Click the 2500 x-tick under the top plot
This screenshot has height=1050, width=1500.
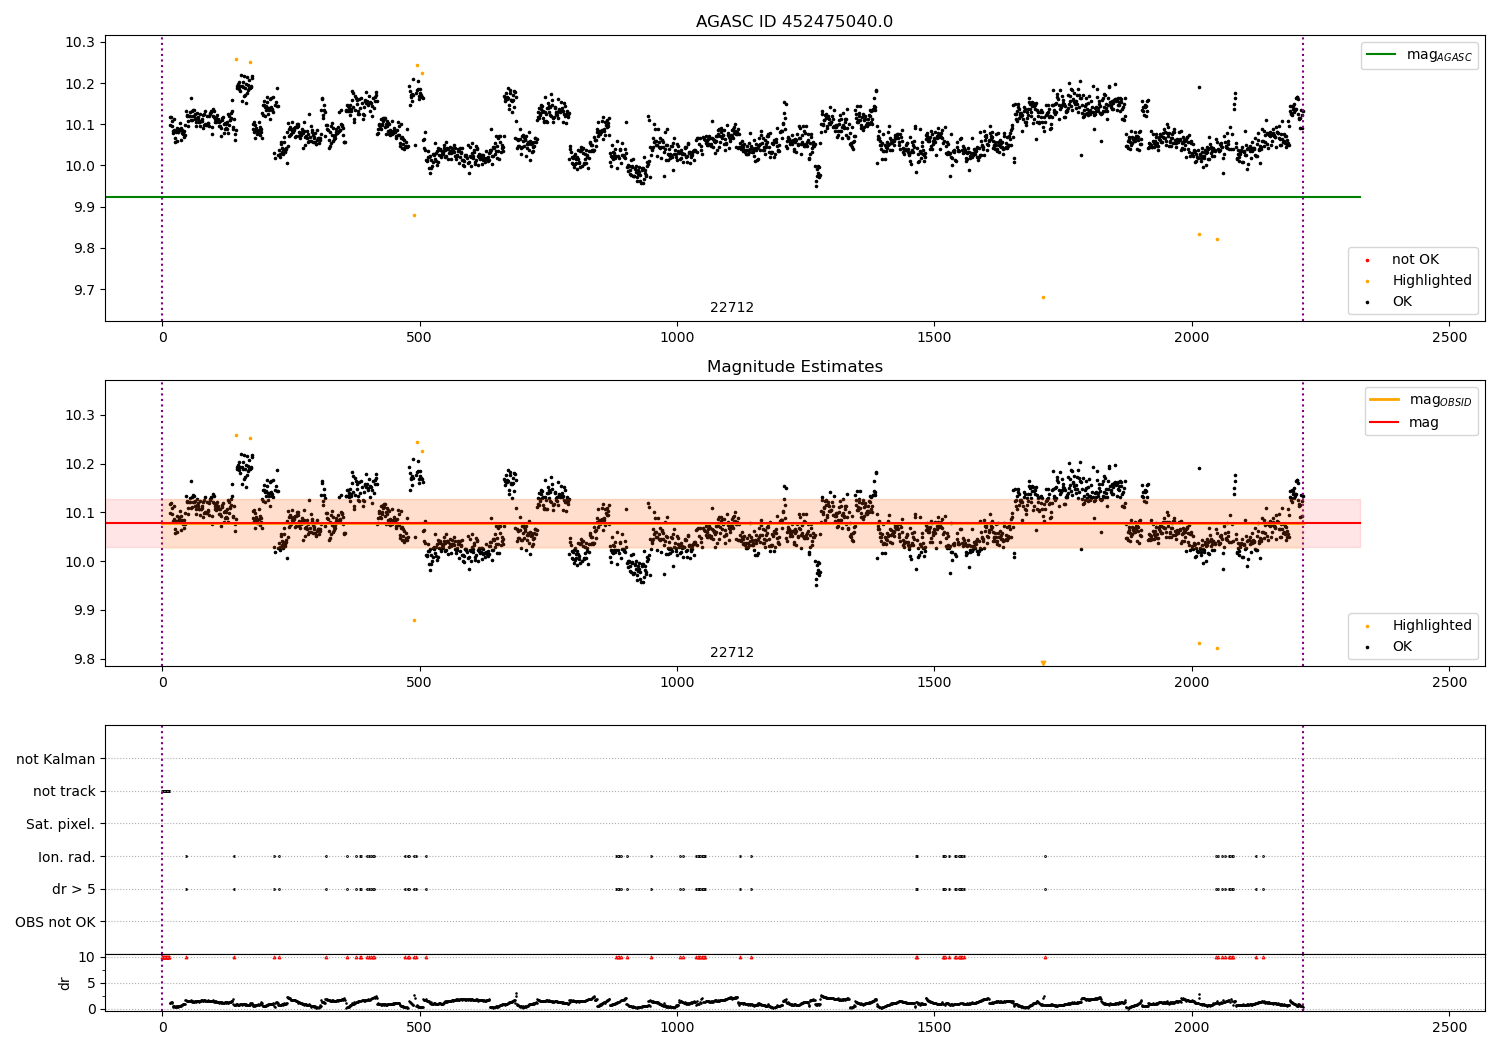tap(1449, 338)
